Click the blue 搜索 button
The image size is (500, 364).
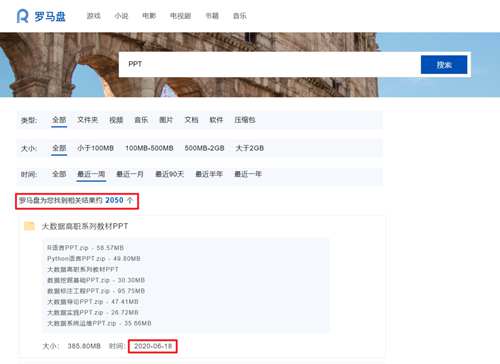[x=444, y=65]
